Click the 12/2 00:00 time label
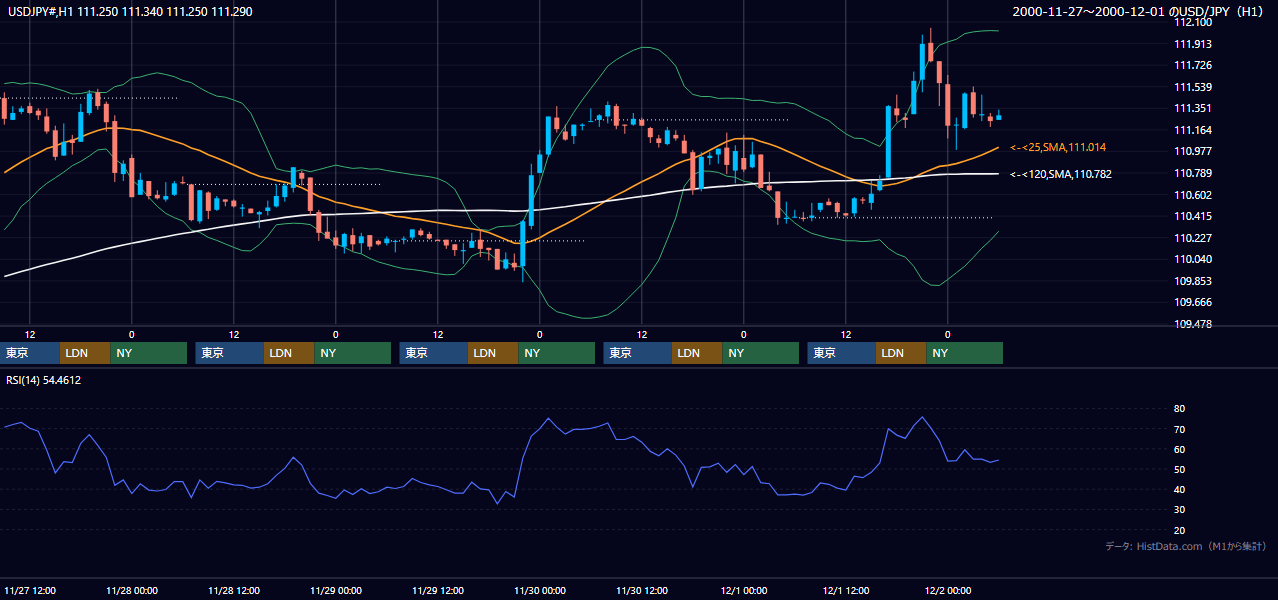 coord(948,590)
